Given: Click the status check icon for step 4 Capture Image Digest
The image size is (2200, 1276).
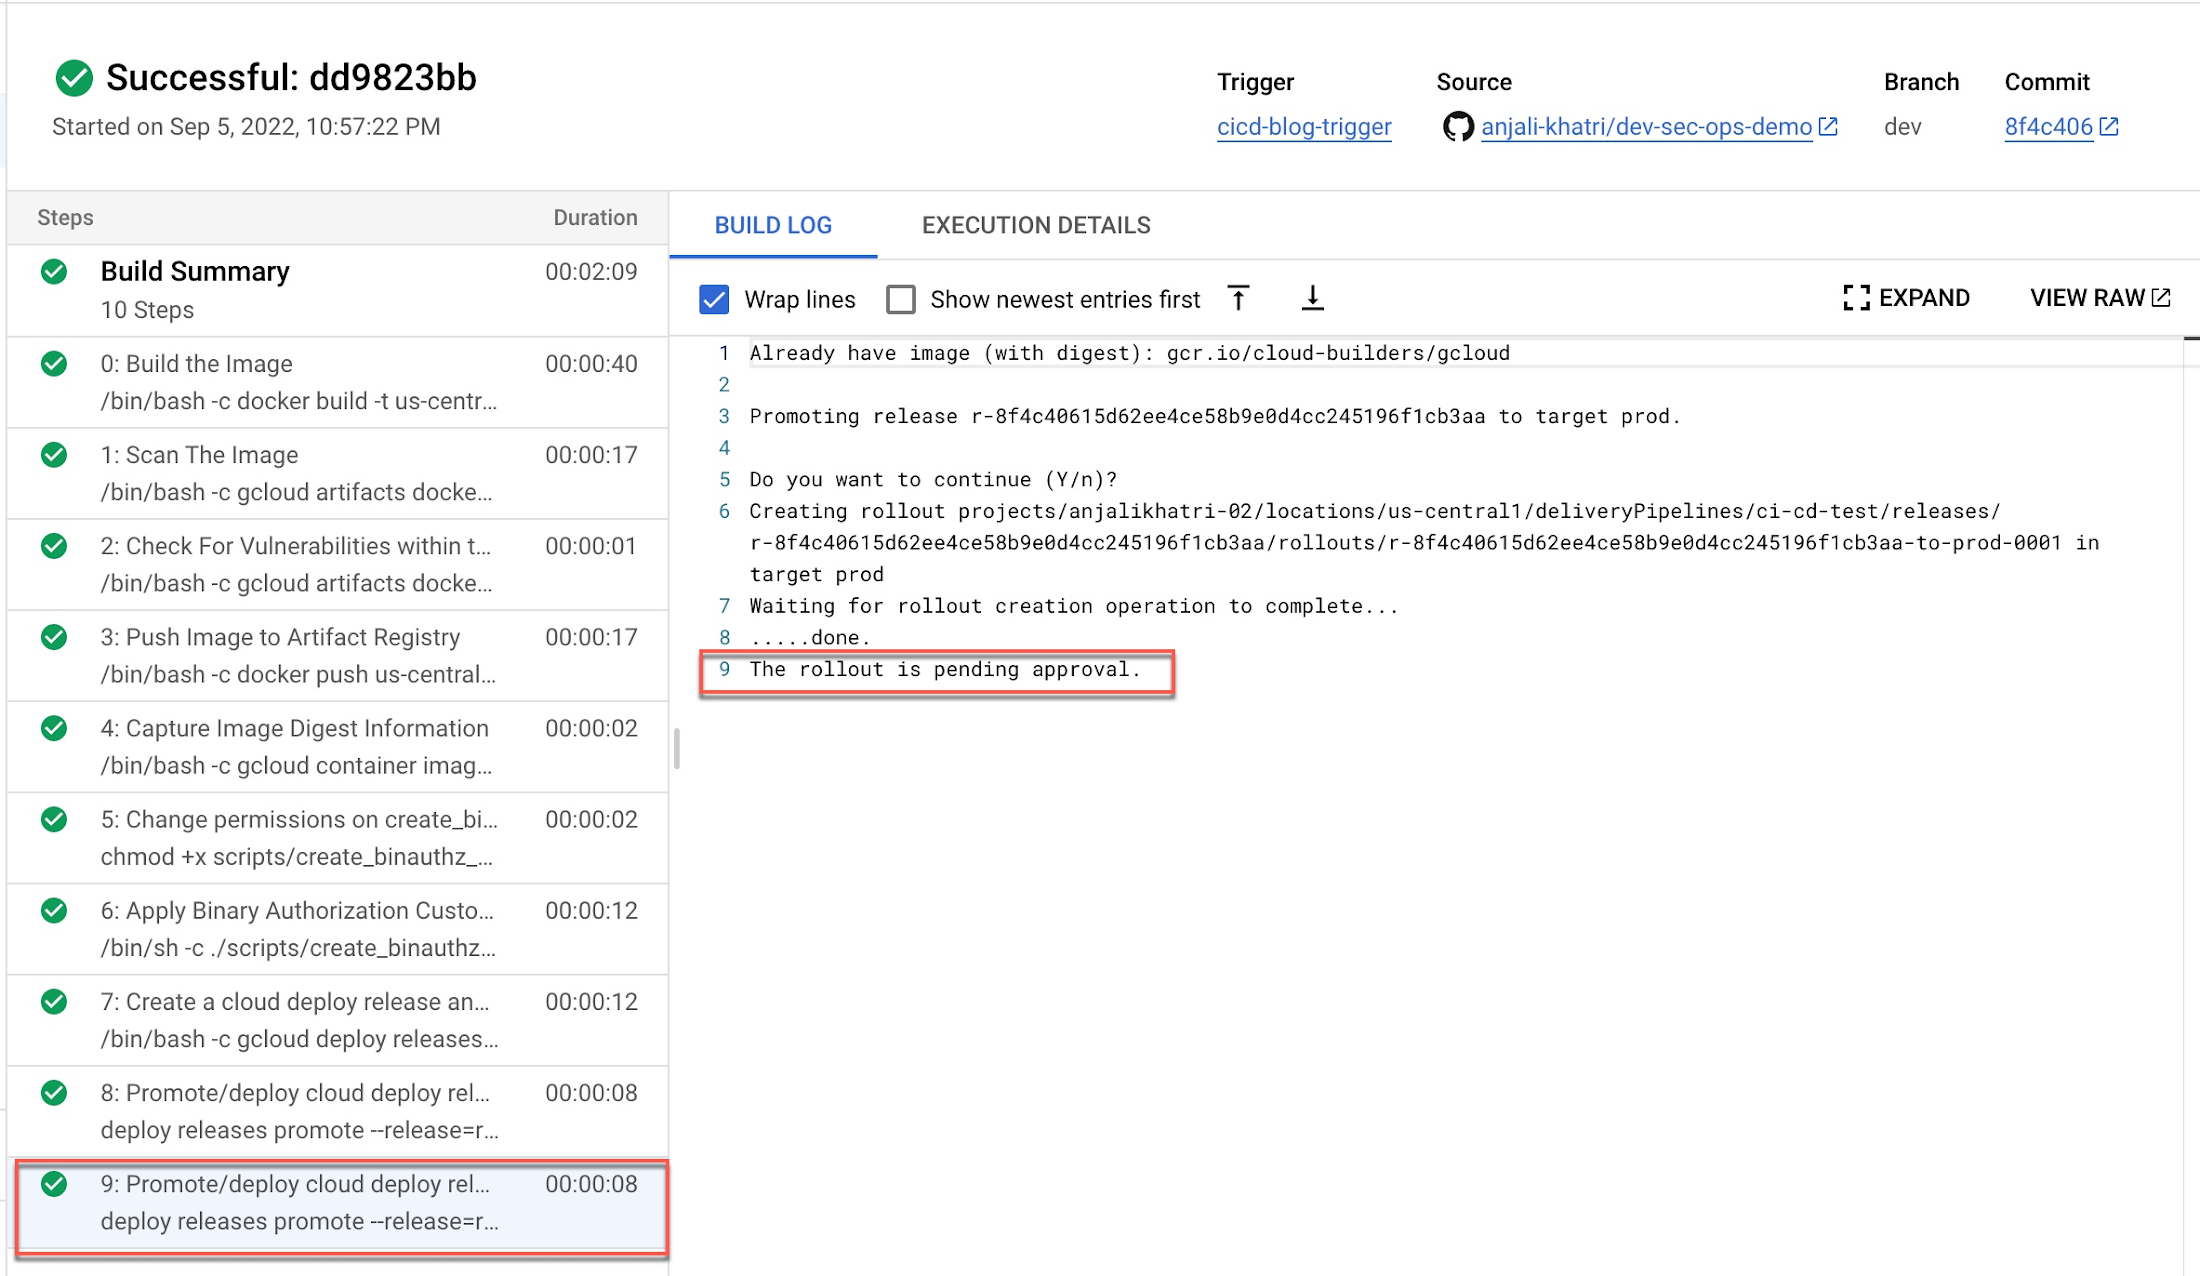Looking at the screenshot, I should click(x=54, y=728).
